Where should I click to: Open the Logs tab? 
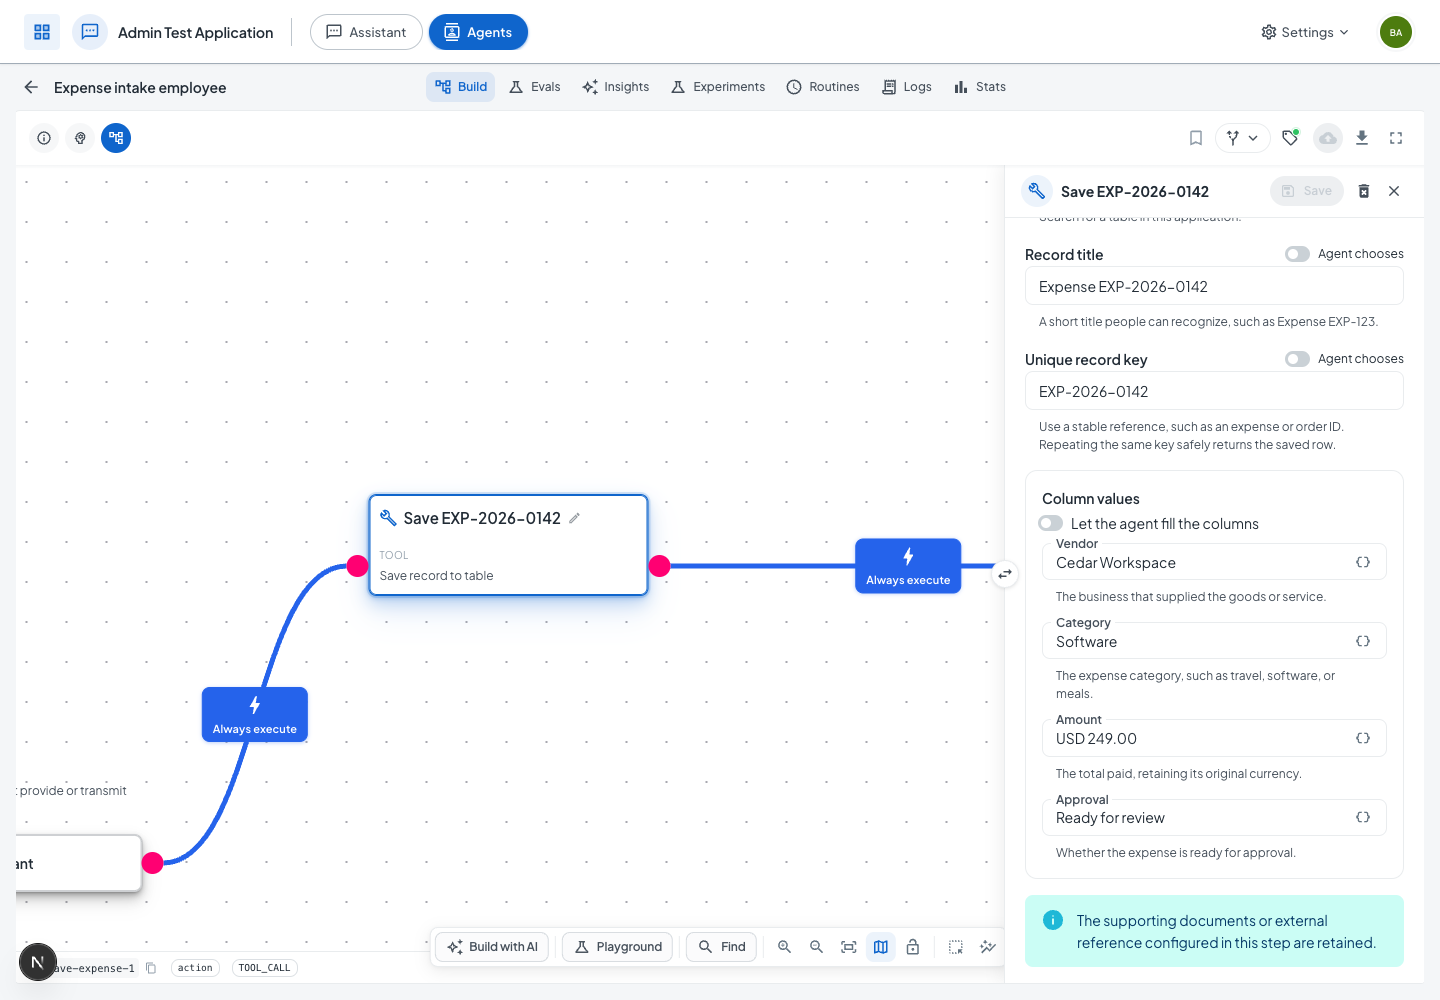907,87
